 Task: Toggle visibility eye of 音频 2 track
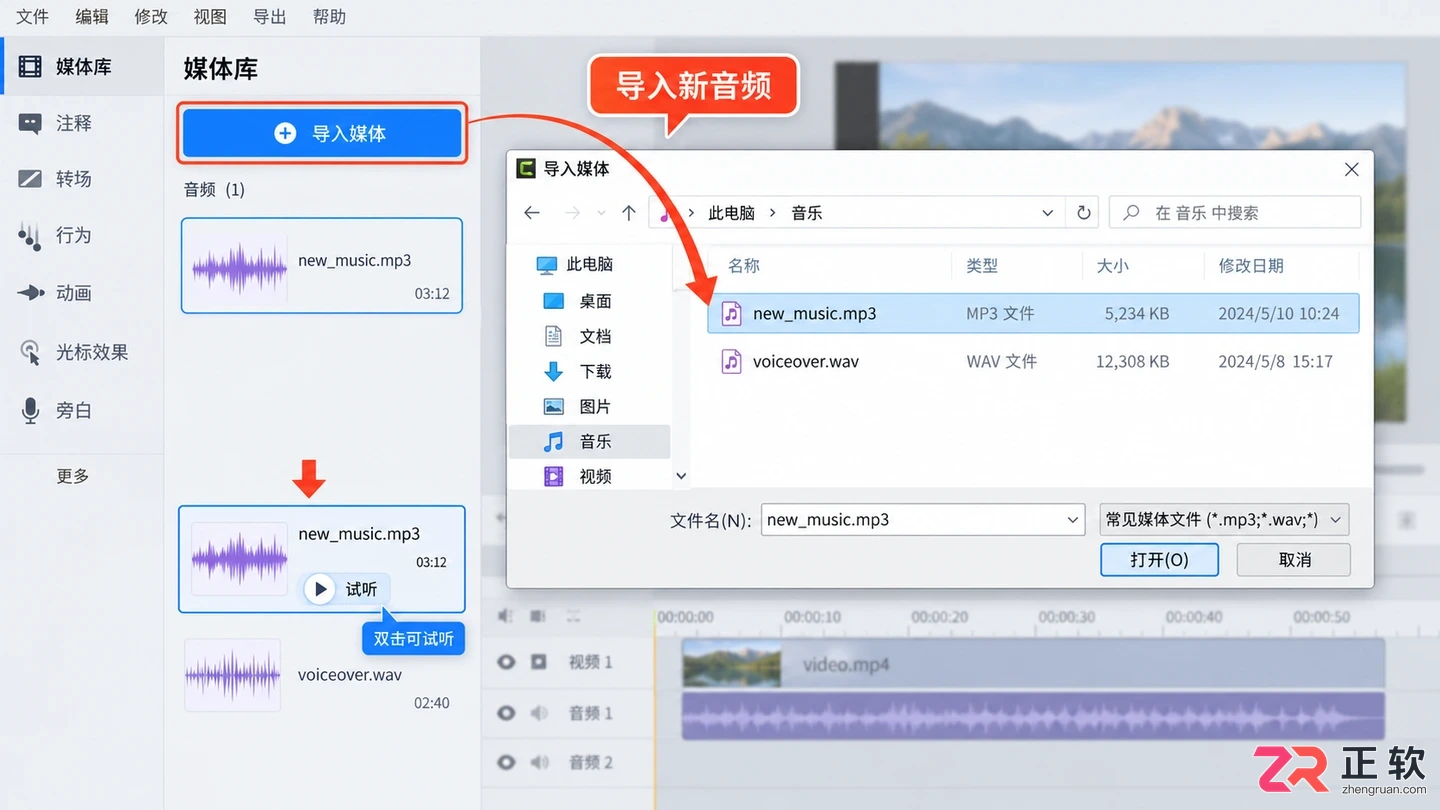coord(506,762)
